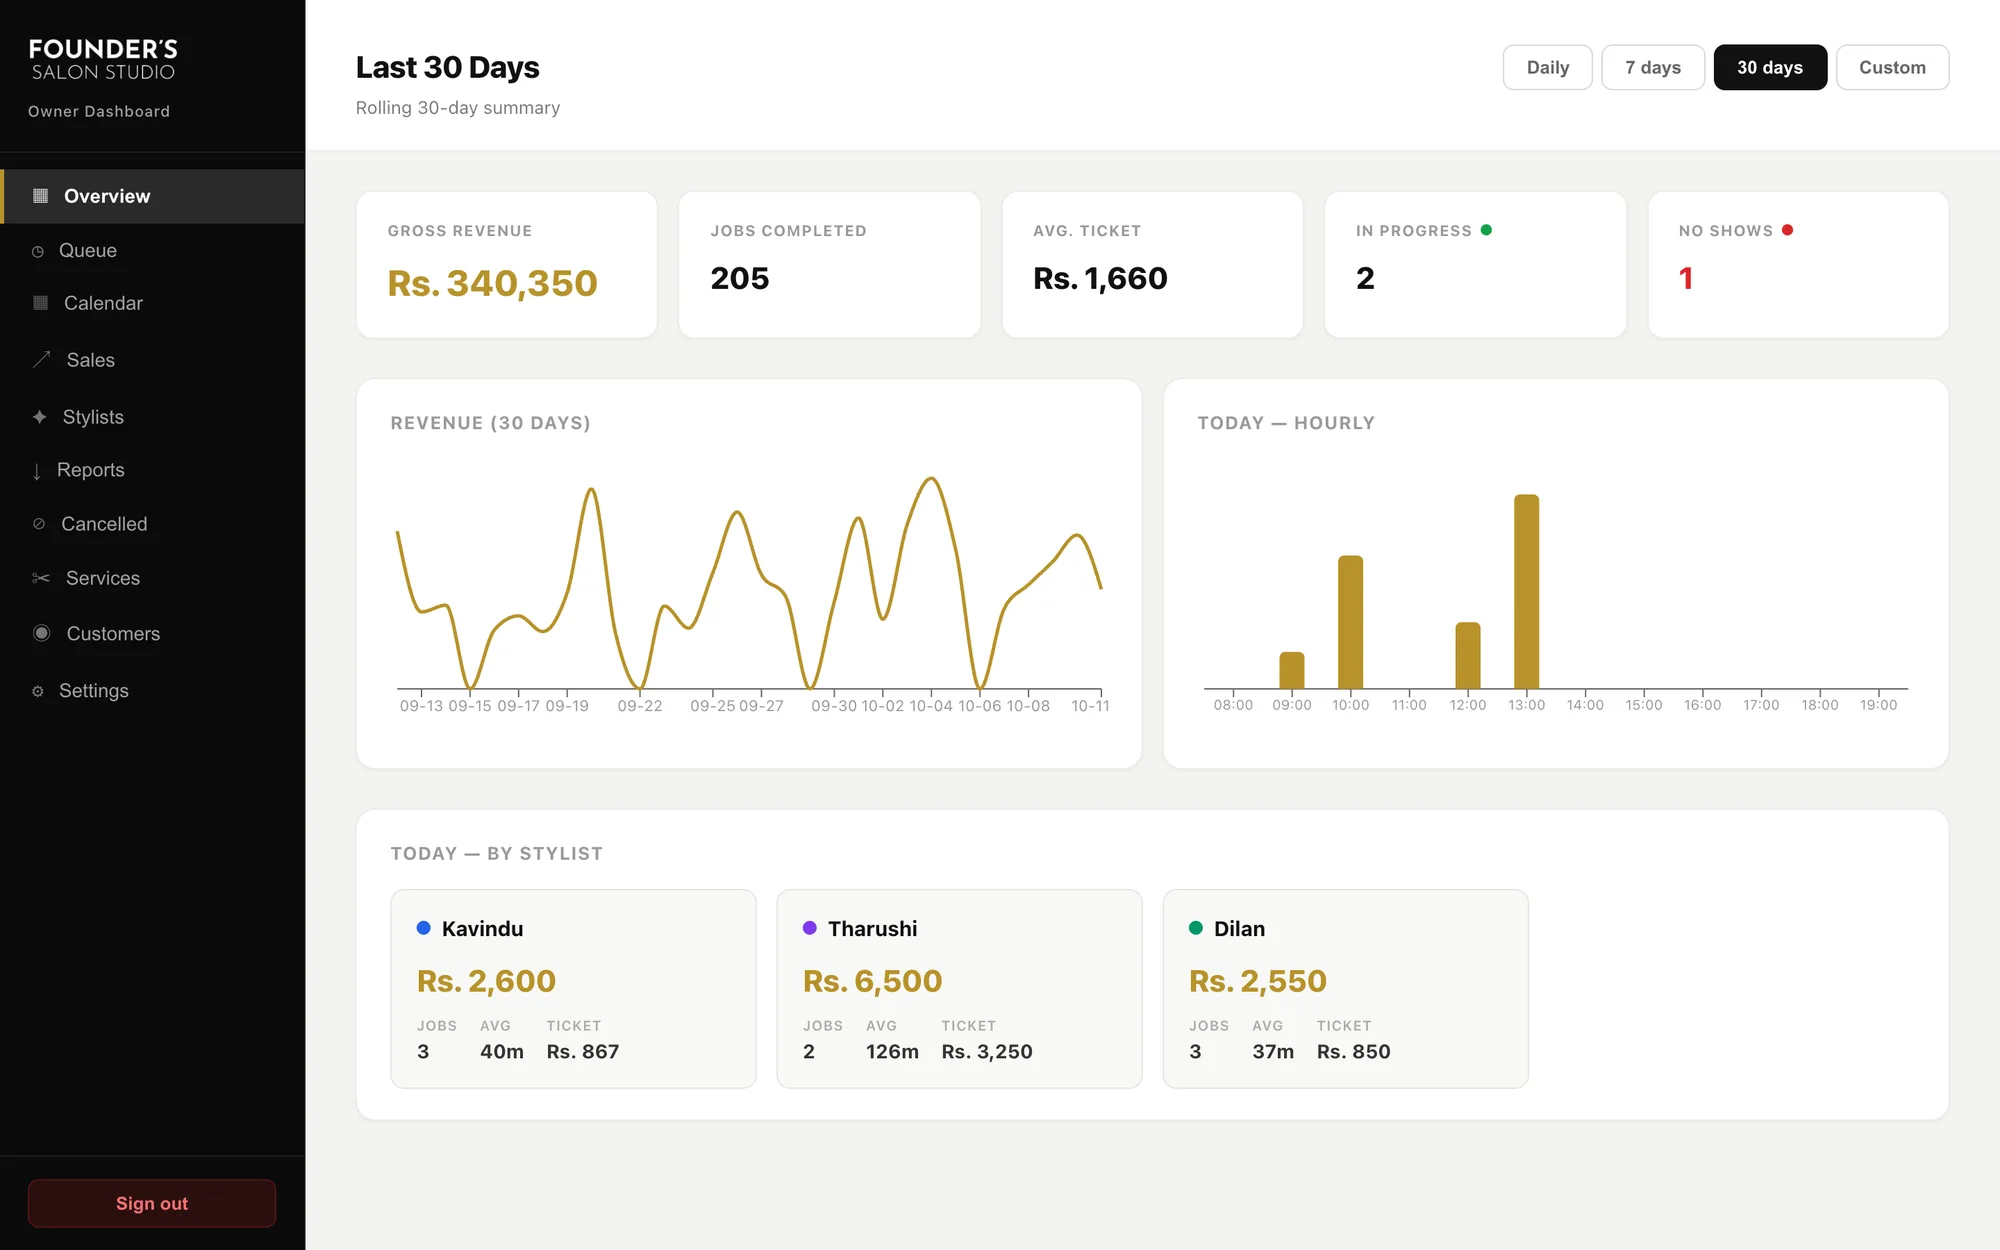This screenshot has height=1250, width=2000.
Task: Click Tharushi's revenue Rs. 6,500
Action: point(872,981)
